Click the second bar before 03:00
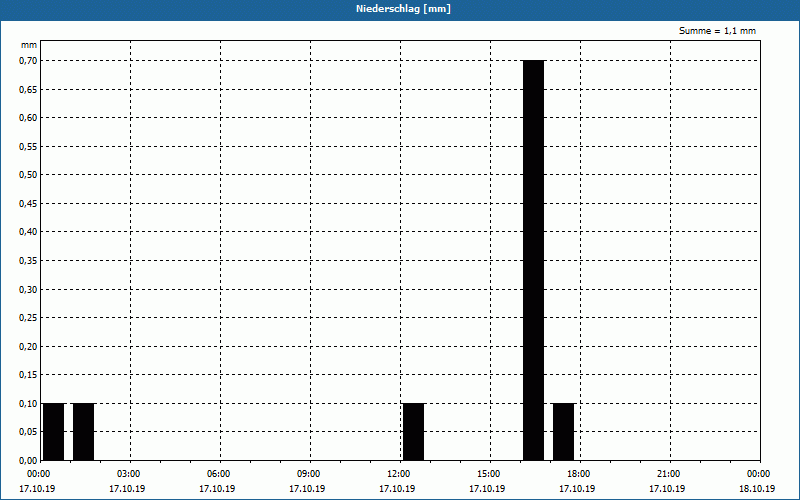Screen dimensions: 800x500 [x=83, y=432]
